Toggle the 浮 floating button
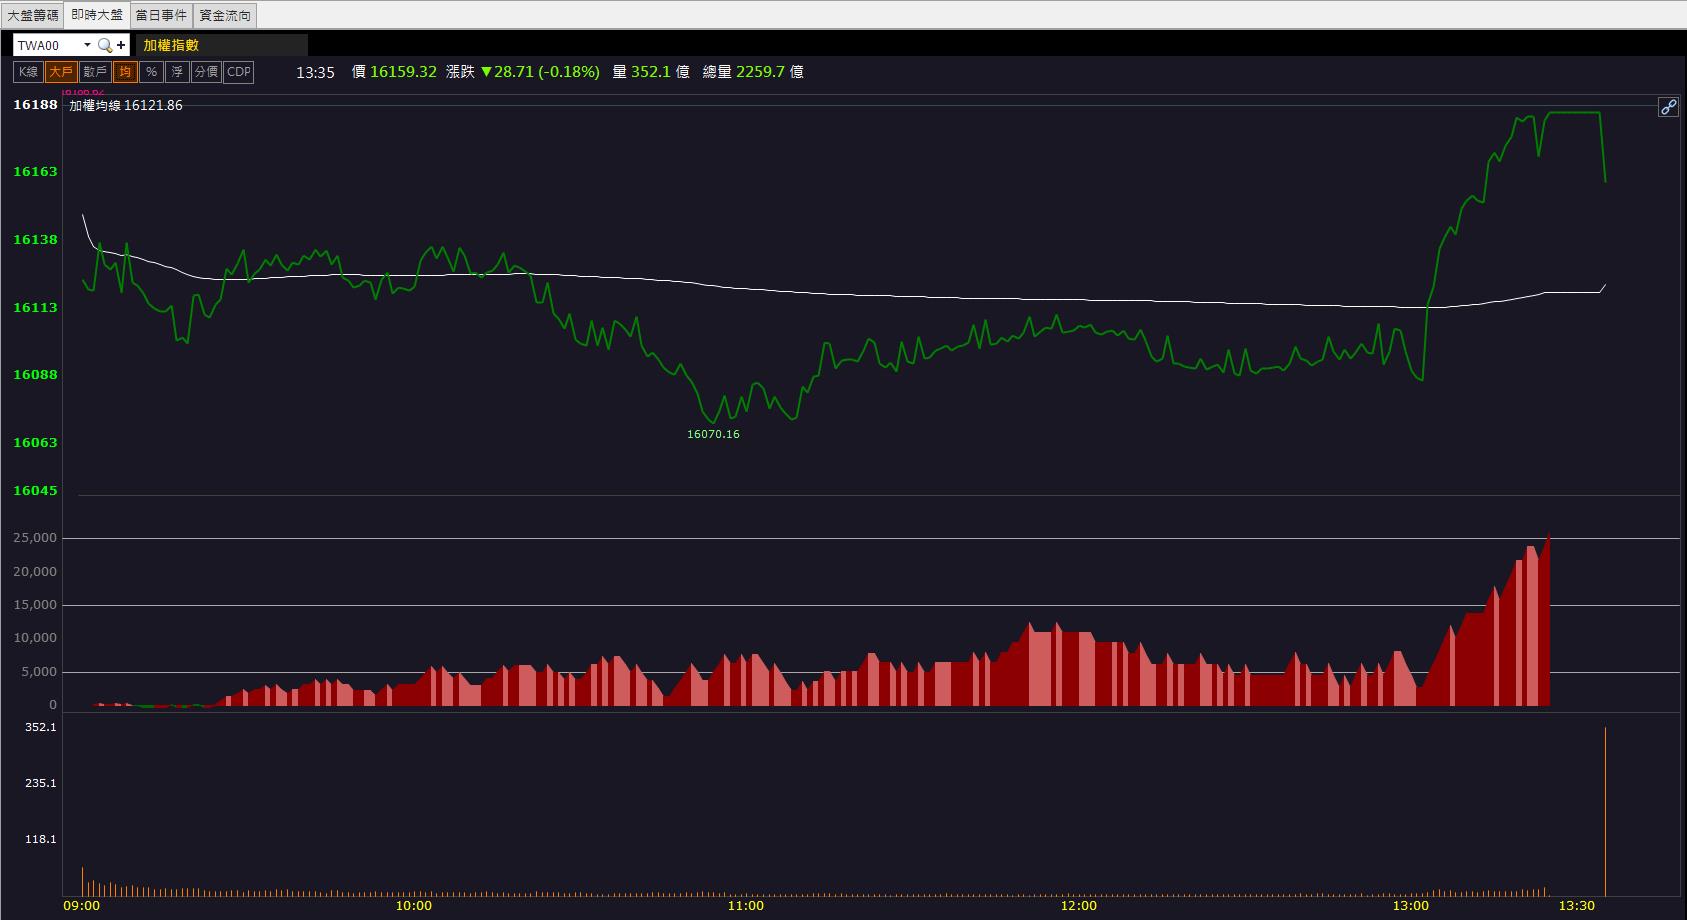This screenshot has height=920, width=1687. coord(177,72)
